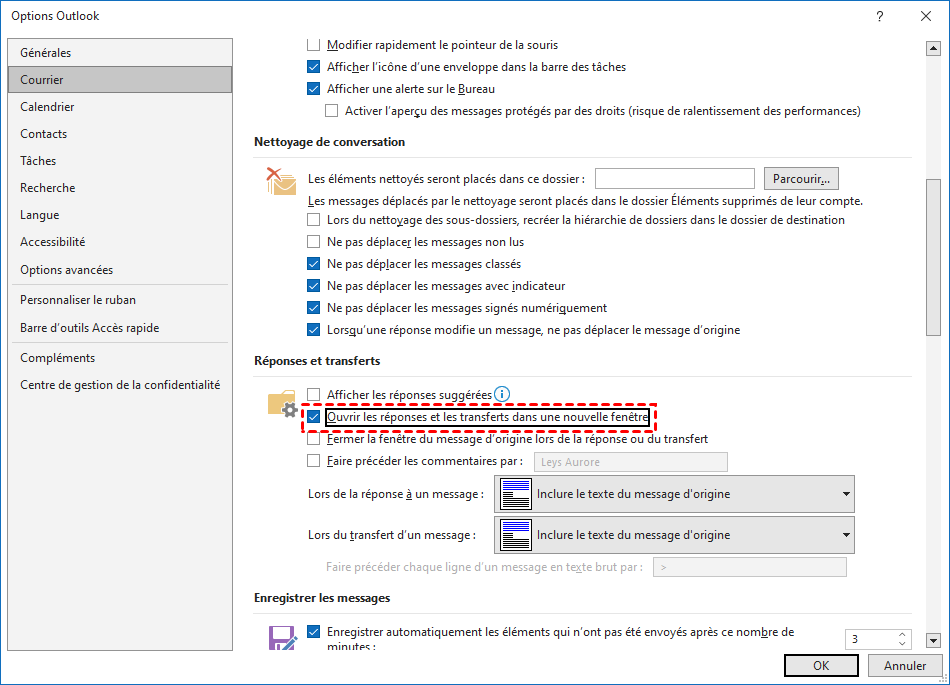Select Recherche in the sidebar
The height and width of the screenshot is (685, 950).
(120, 188)
